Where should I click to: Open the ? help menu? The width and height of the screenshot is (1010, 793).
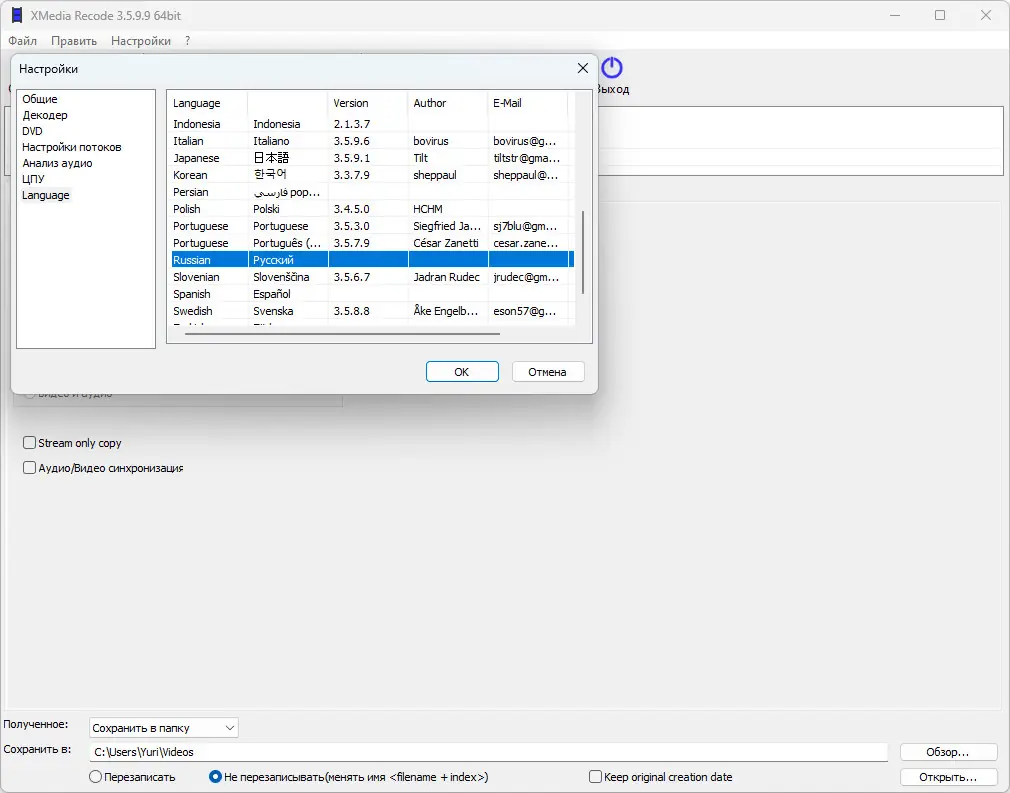[x=187, y=41]
